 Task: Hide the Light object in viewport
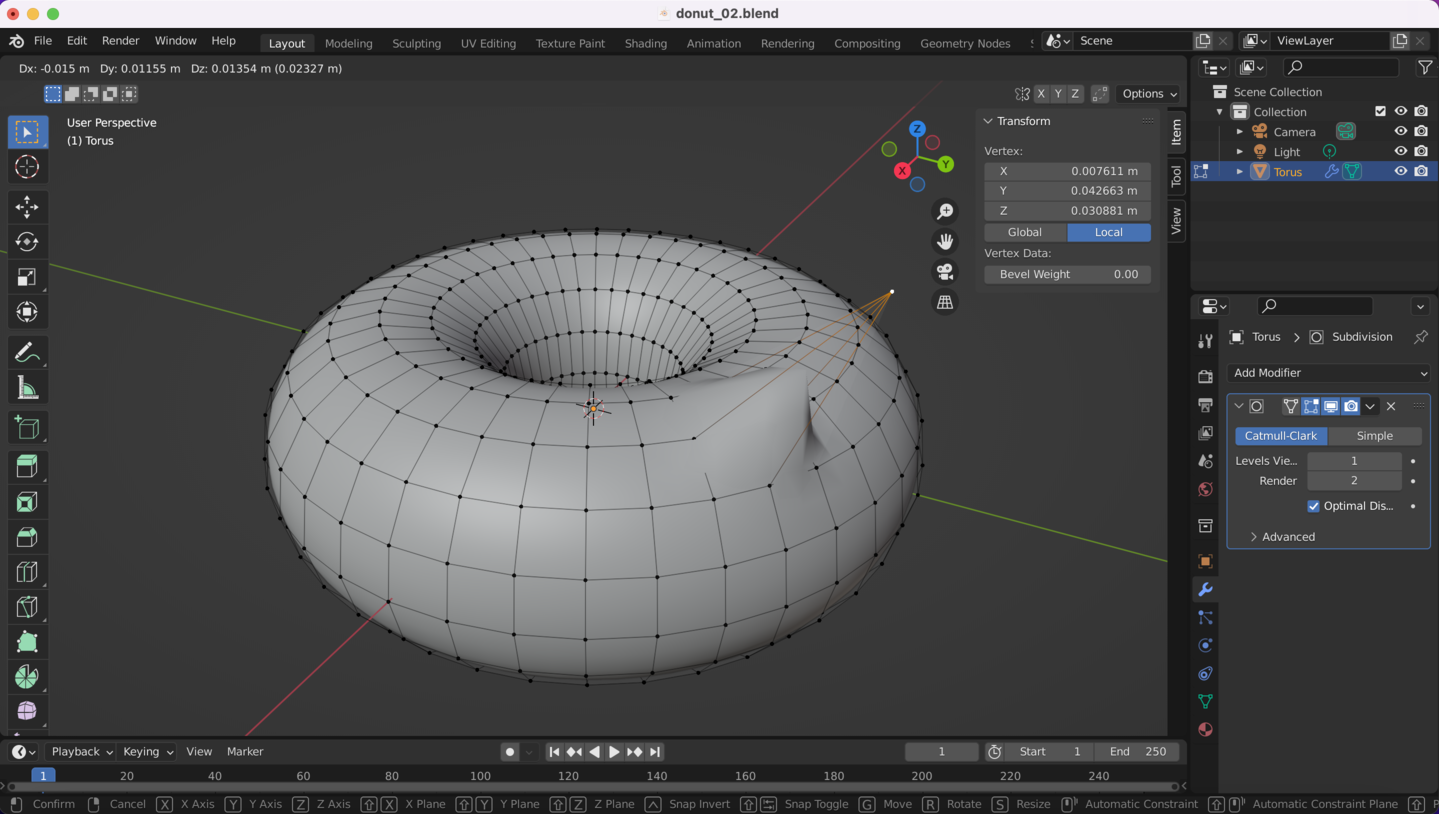1401,151
